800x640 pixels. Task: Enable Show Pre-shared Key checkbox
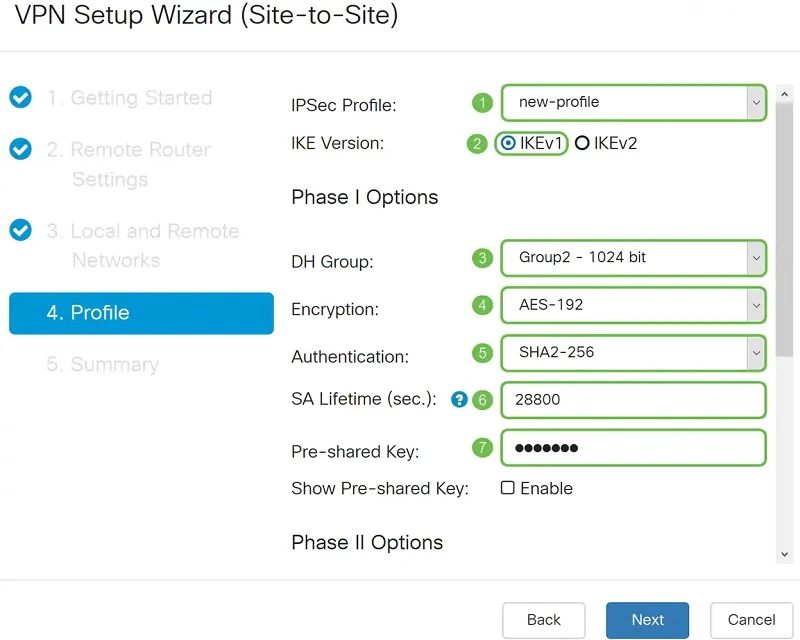coord(508,488)
